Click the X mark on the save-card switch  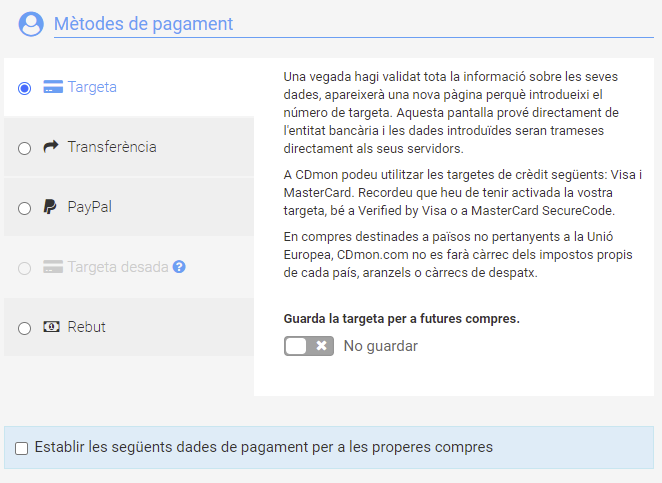(x=322, y=346)
